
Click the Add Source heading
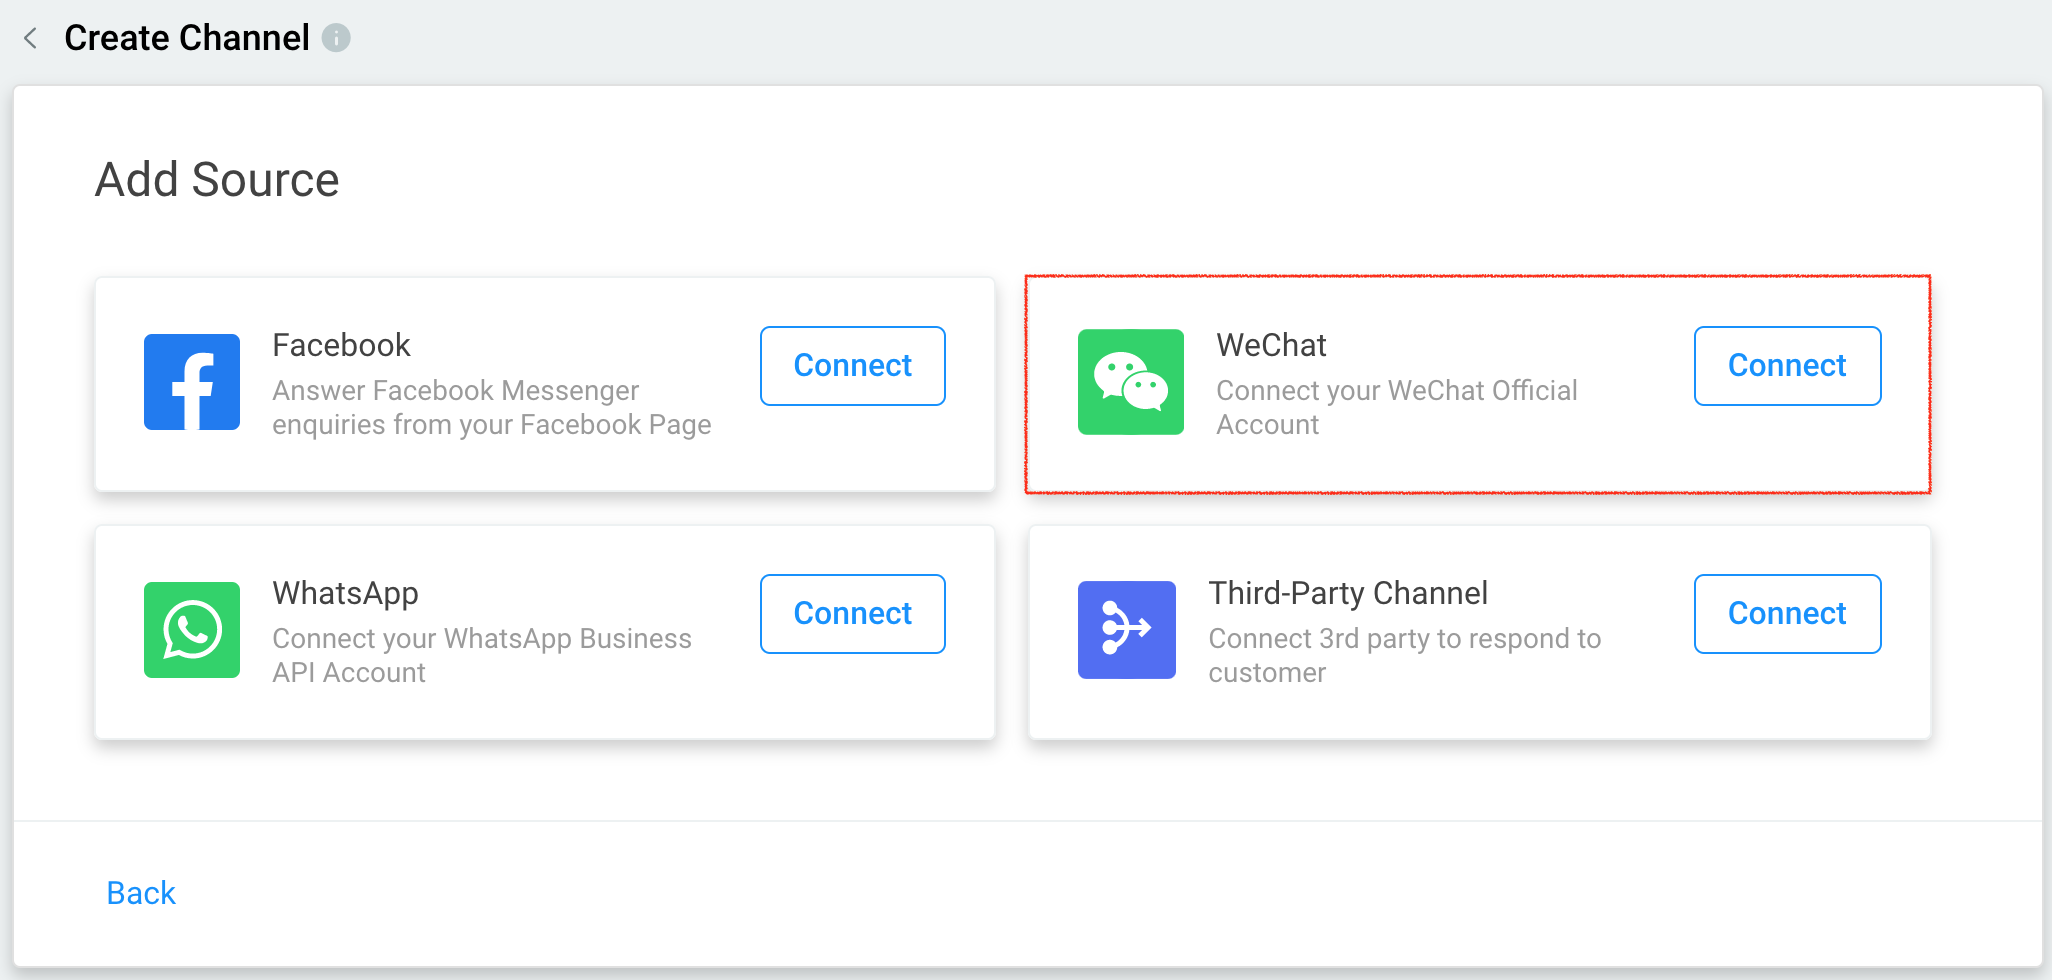pos(217,180)
